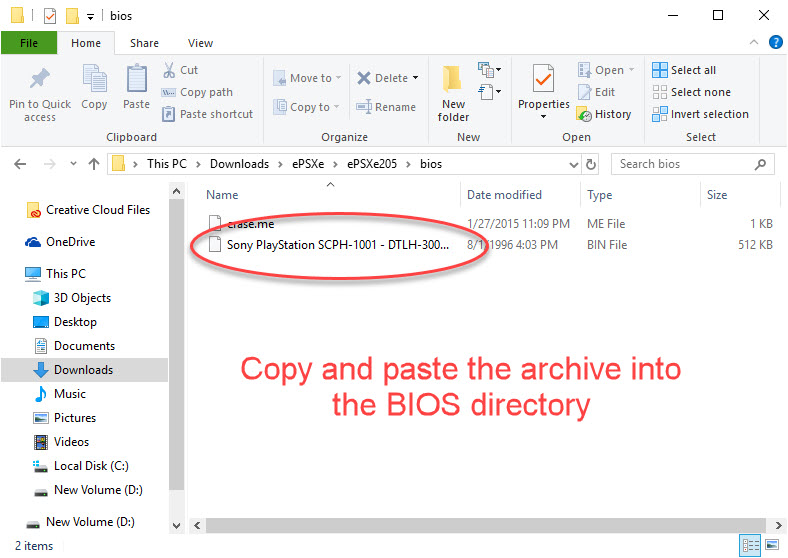
Task: Open OneDrive in navigation pane
Action: pos(60,242)
